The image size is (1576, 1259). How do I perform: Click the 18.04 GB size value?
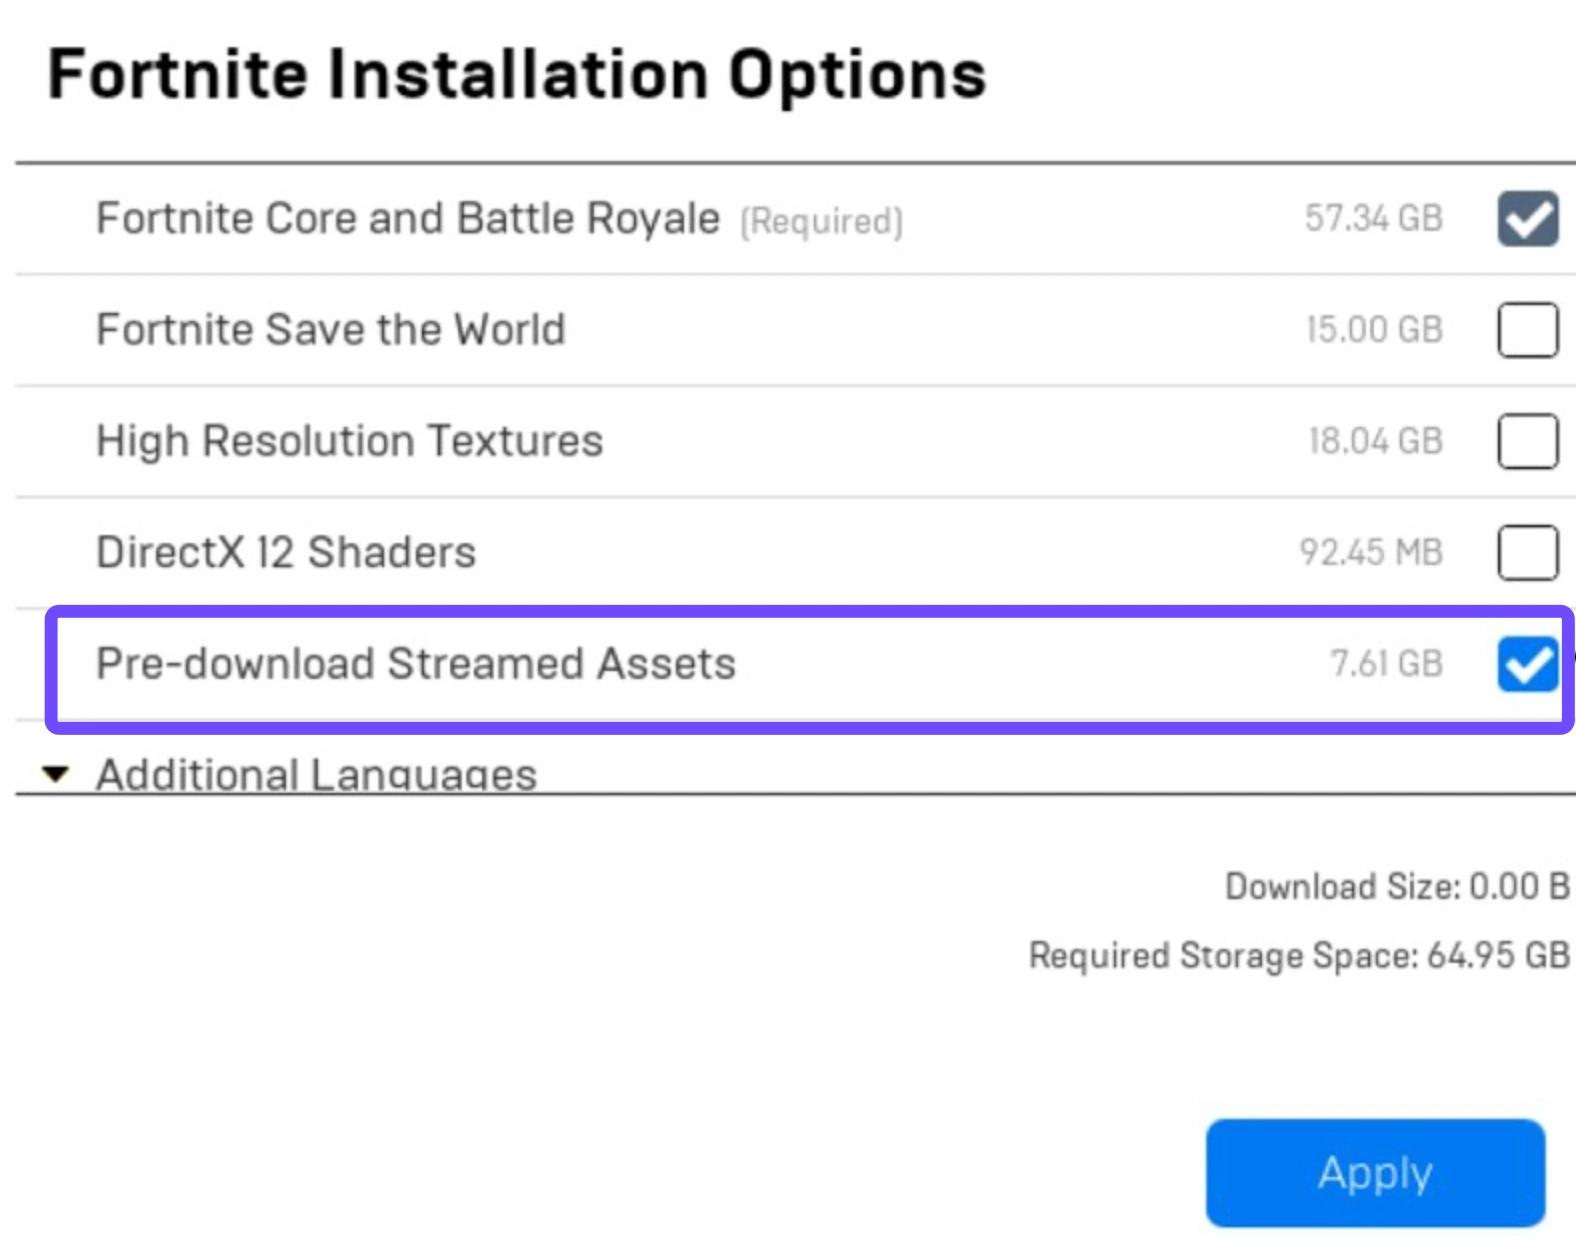[1375, 441]
